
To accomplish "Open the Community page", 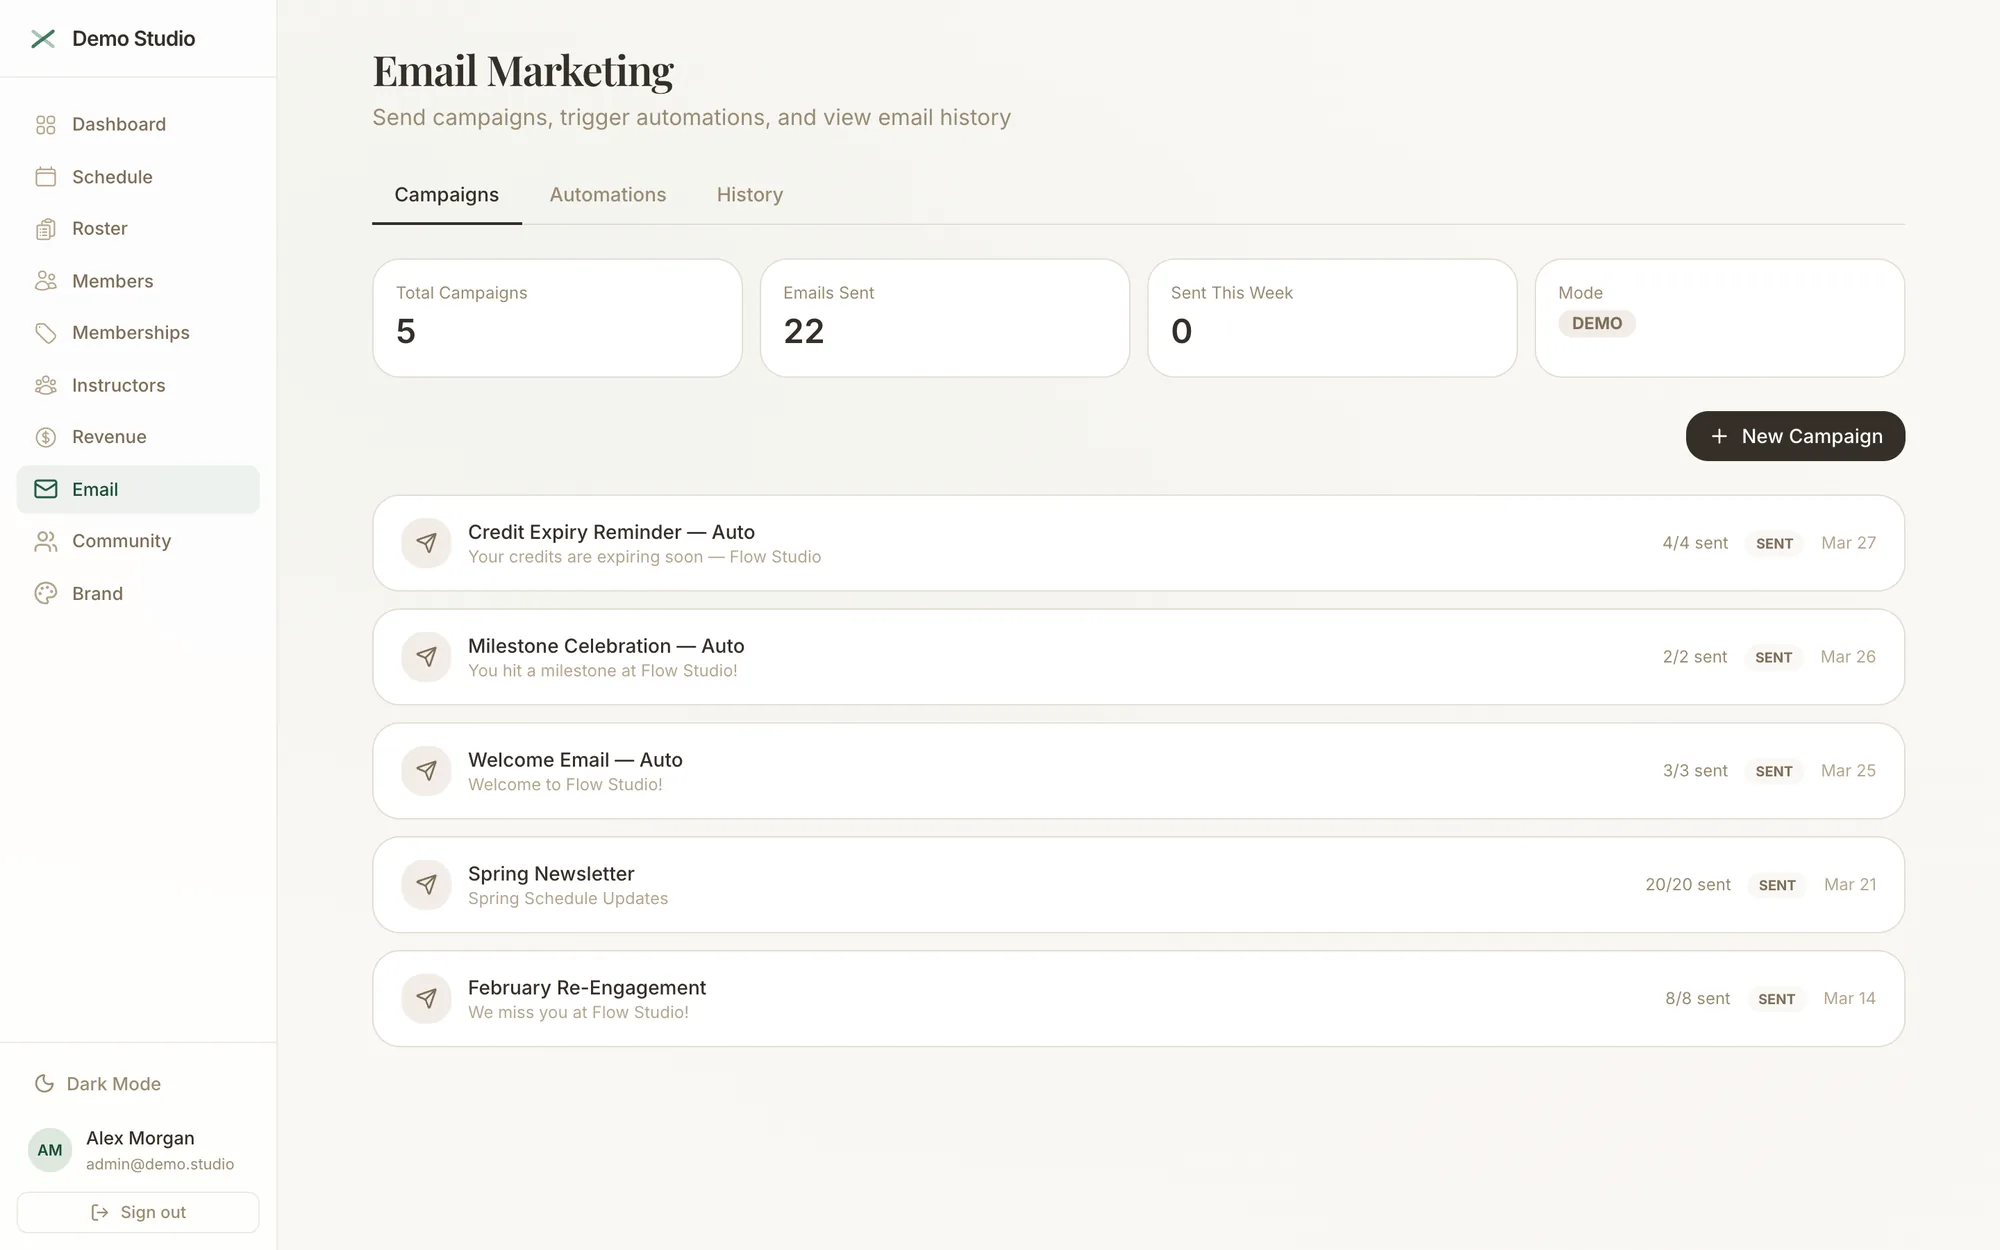I will click(x=138, y=541).
